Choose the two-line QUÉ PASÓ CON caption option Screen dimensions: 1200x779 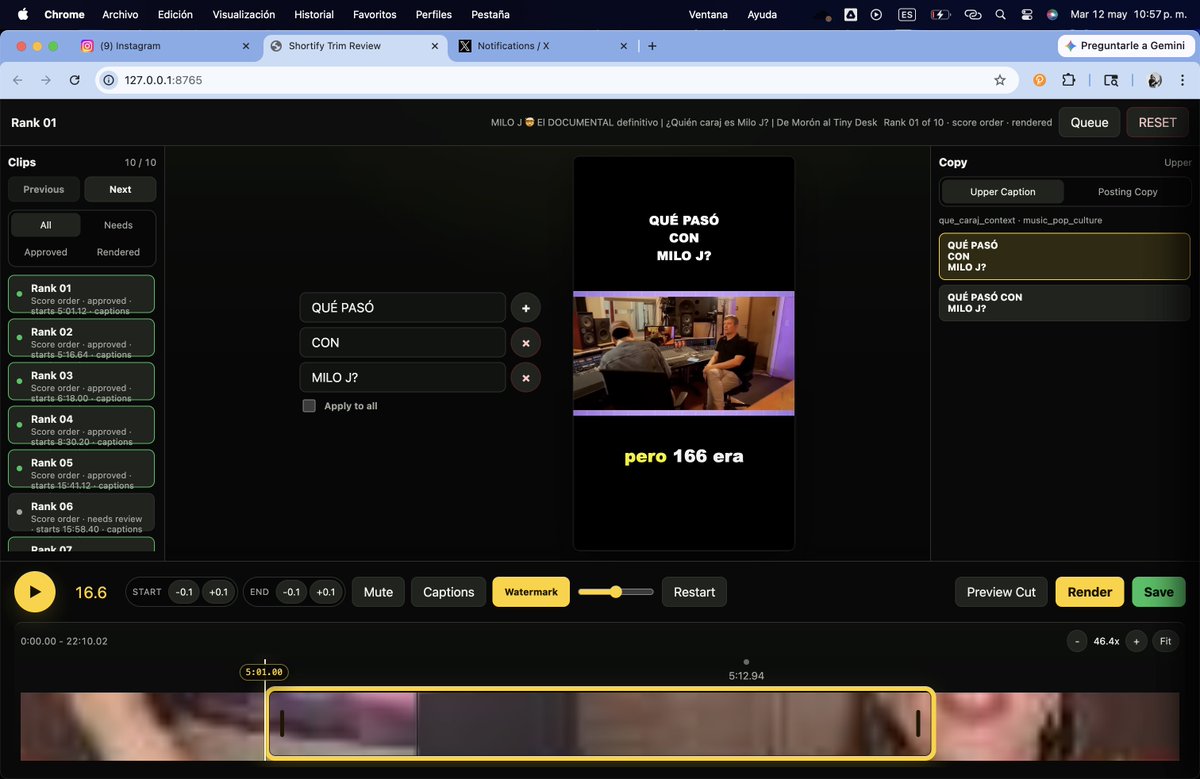[1065, 303]
